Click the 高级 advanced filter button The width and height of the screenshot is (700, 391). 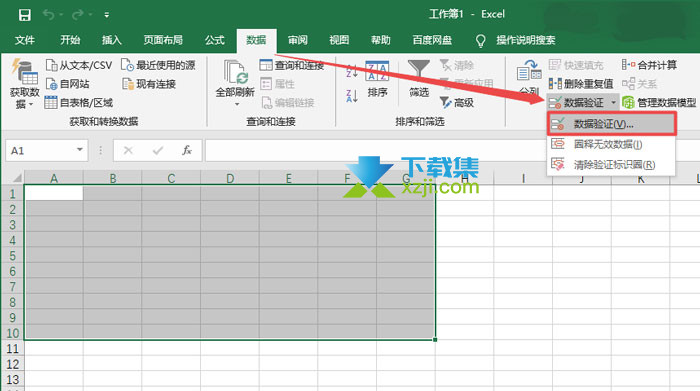tap(456, 103)
